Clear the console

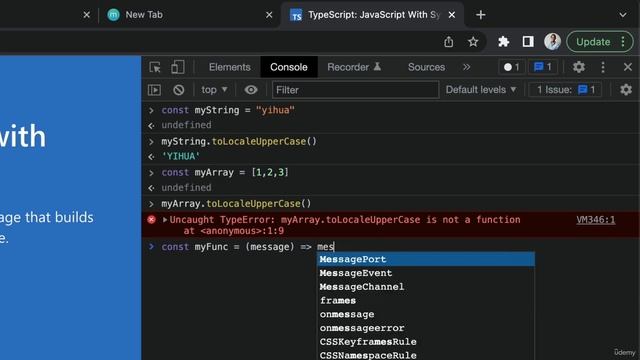178,90
